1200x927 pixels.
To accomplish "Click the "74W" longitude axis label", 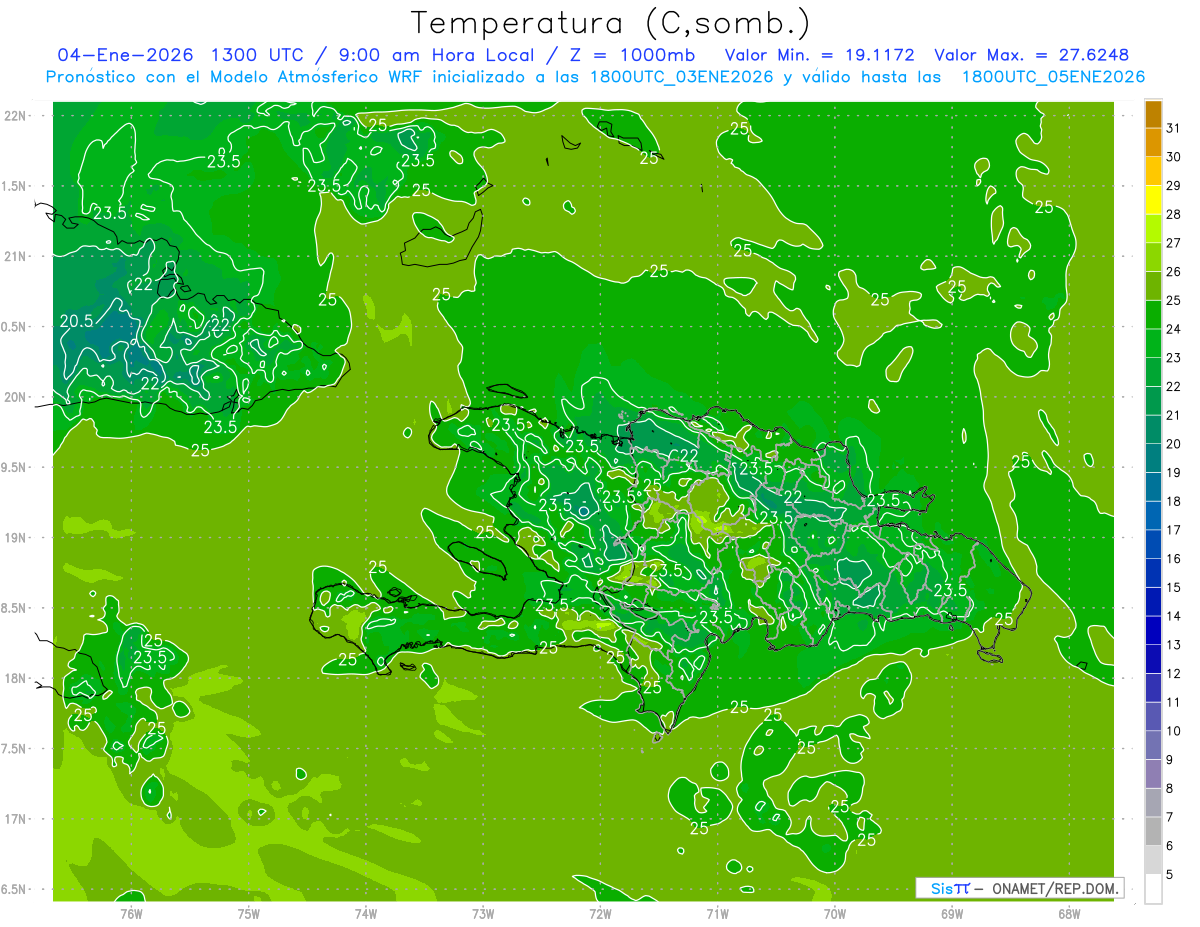I will click(x=365, y=913).
